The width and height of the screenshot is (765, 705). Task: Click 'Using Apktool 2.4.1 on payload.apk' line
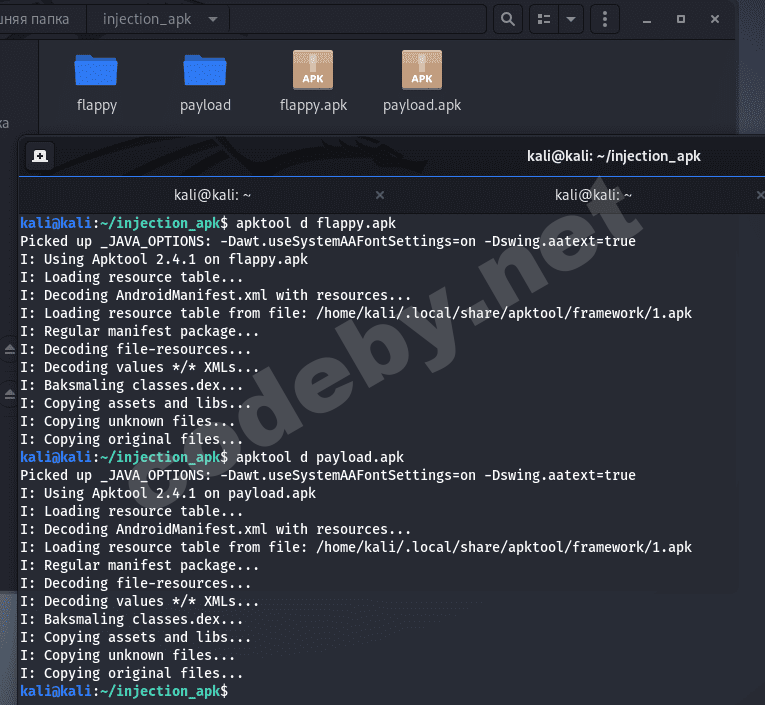coord(168,493)
